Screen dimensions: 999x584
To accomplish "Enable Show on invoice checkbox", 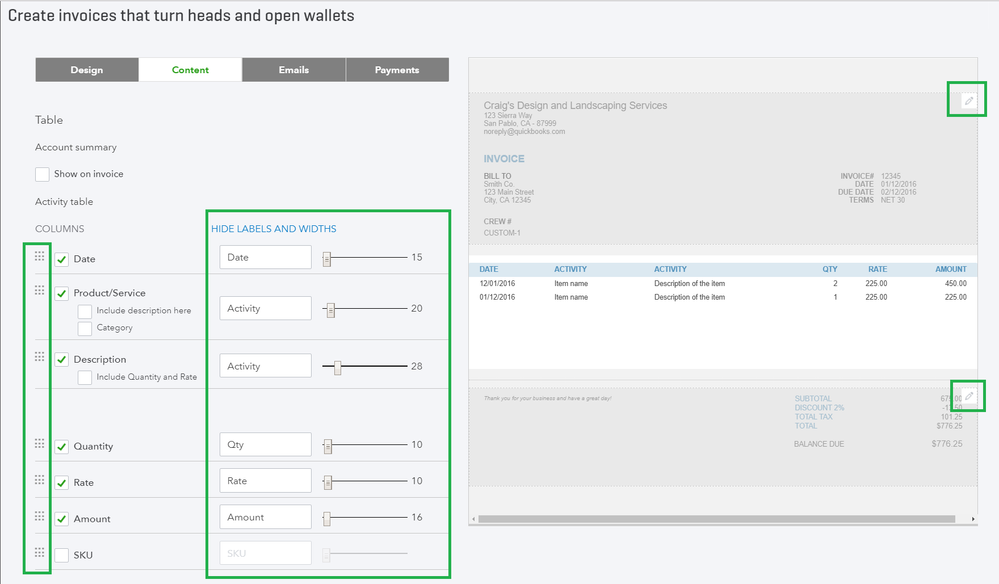I will 42,174.
